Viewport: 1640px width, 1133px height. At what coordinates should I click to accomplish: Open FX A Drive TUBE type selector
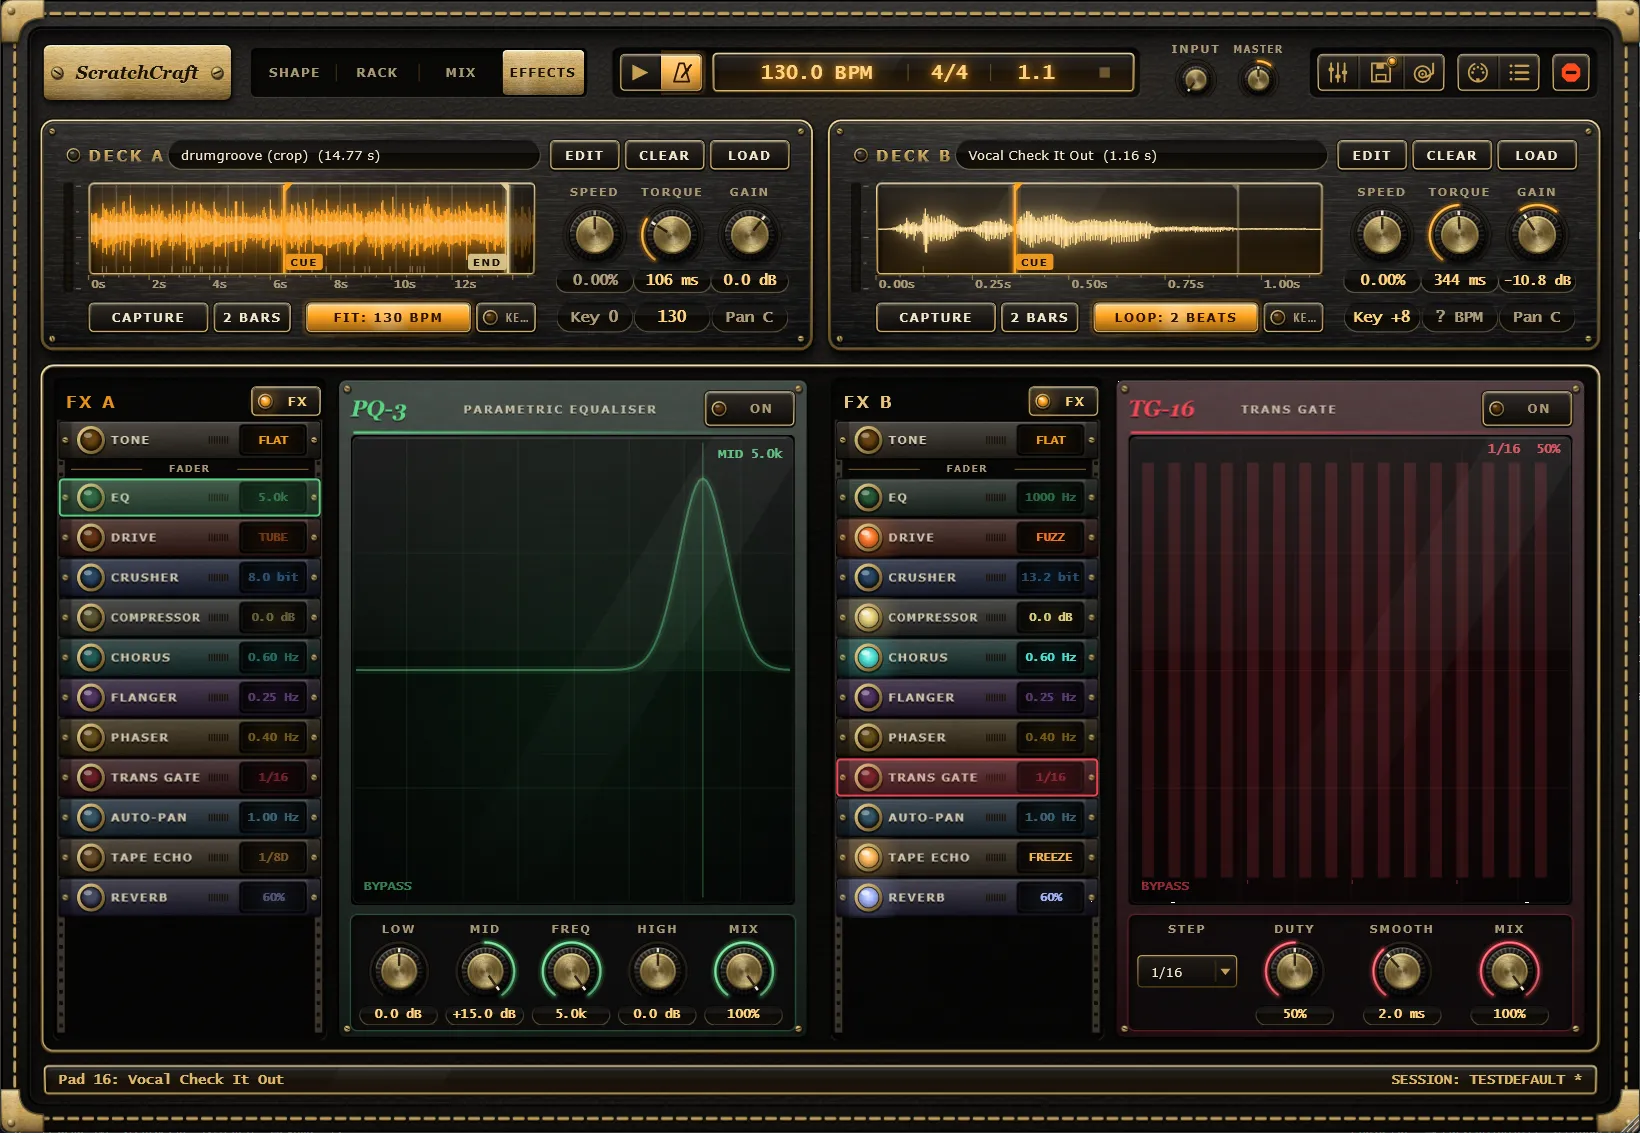(x=273, y=537)
